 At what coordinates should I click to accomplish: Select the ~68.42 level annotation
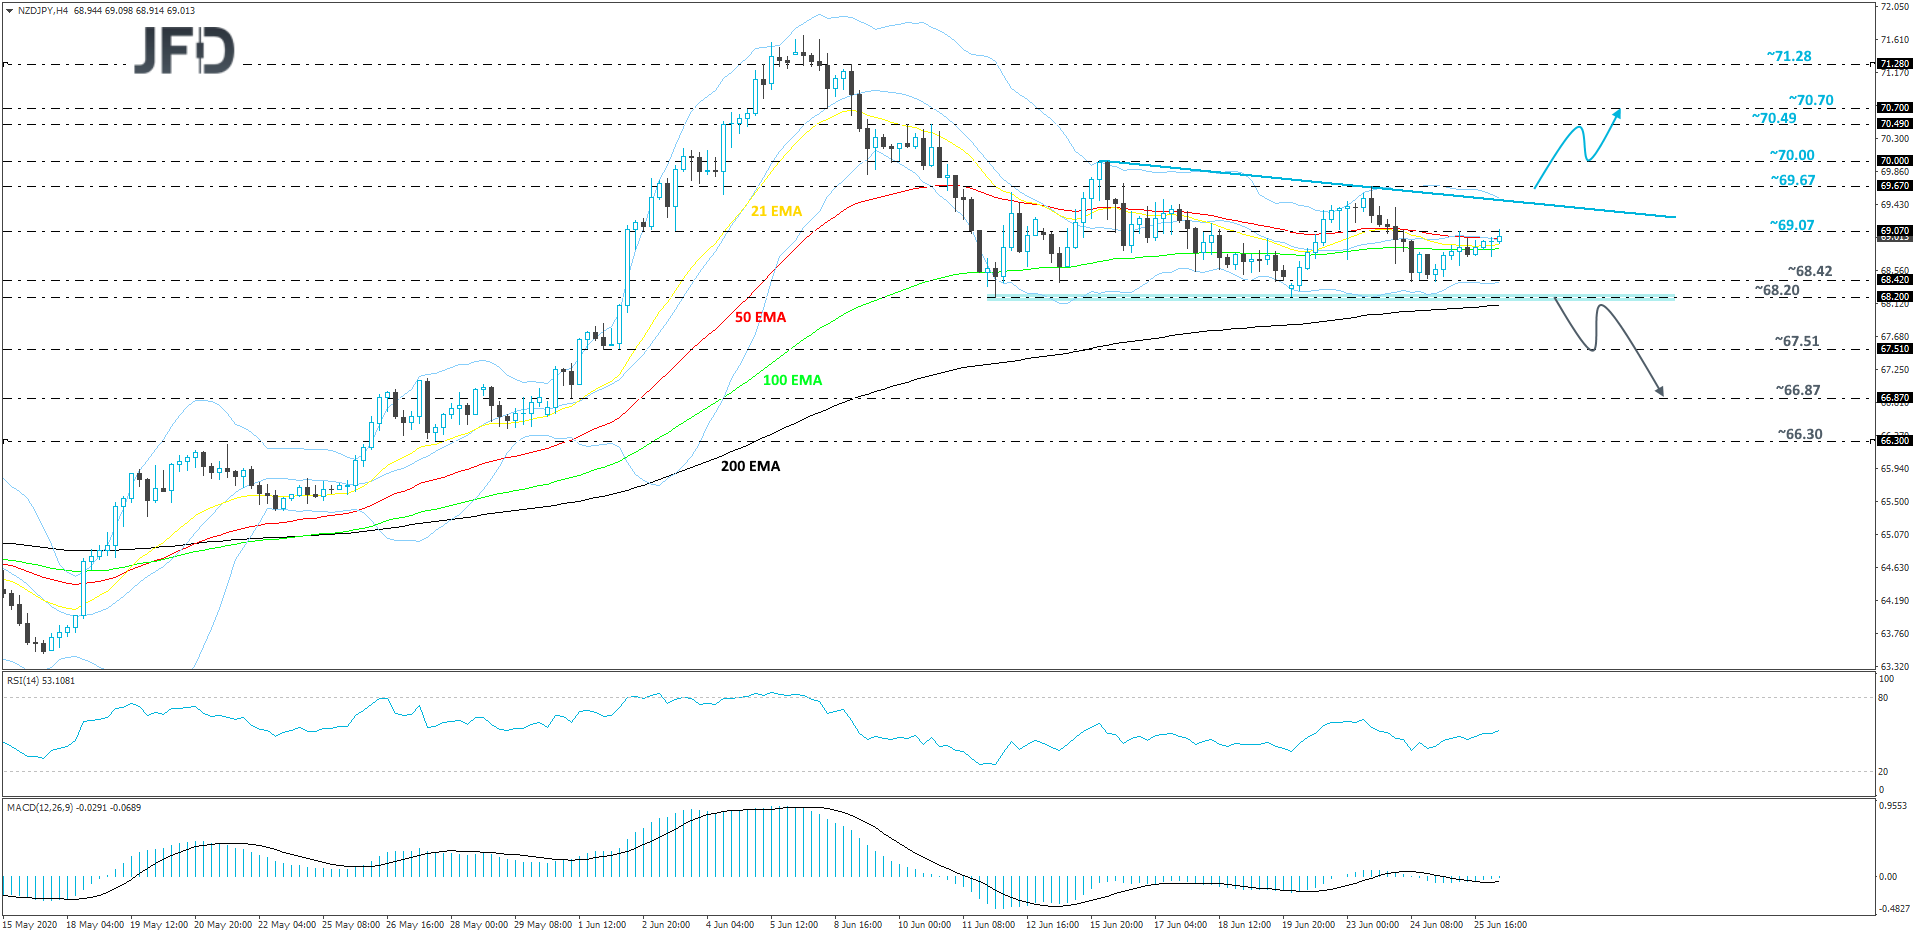[1810, 271]
